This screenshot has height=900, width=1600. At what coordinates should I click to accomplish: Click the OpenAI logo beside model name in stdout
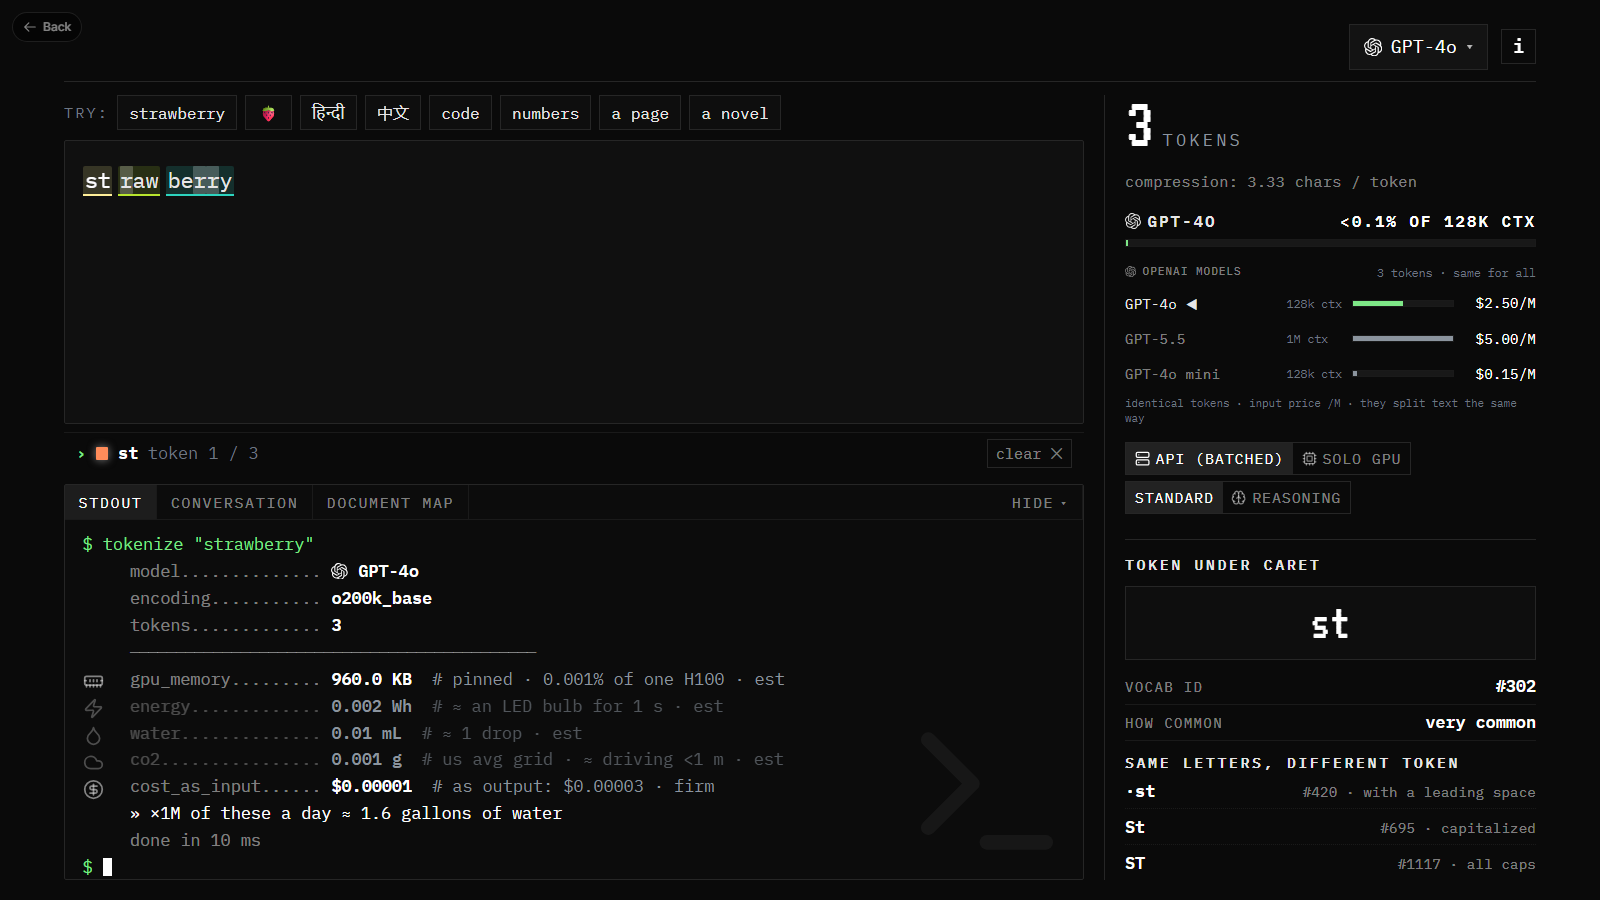coord(340,571)
